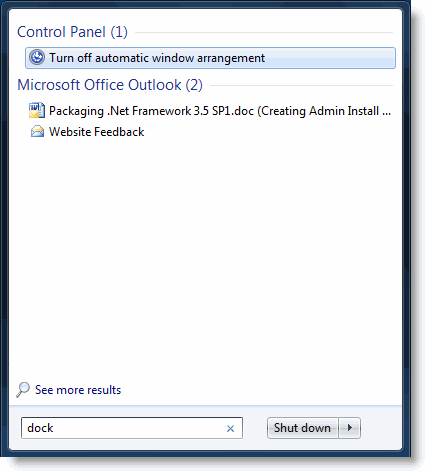Screen dimensions: 427x473
Task: Click the Packaging .Net Framework document icon
Action: click(37, 110)
